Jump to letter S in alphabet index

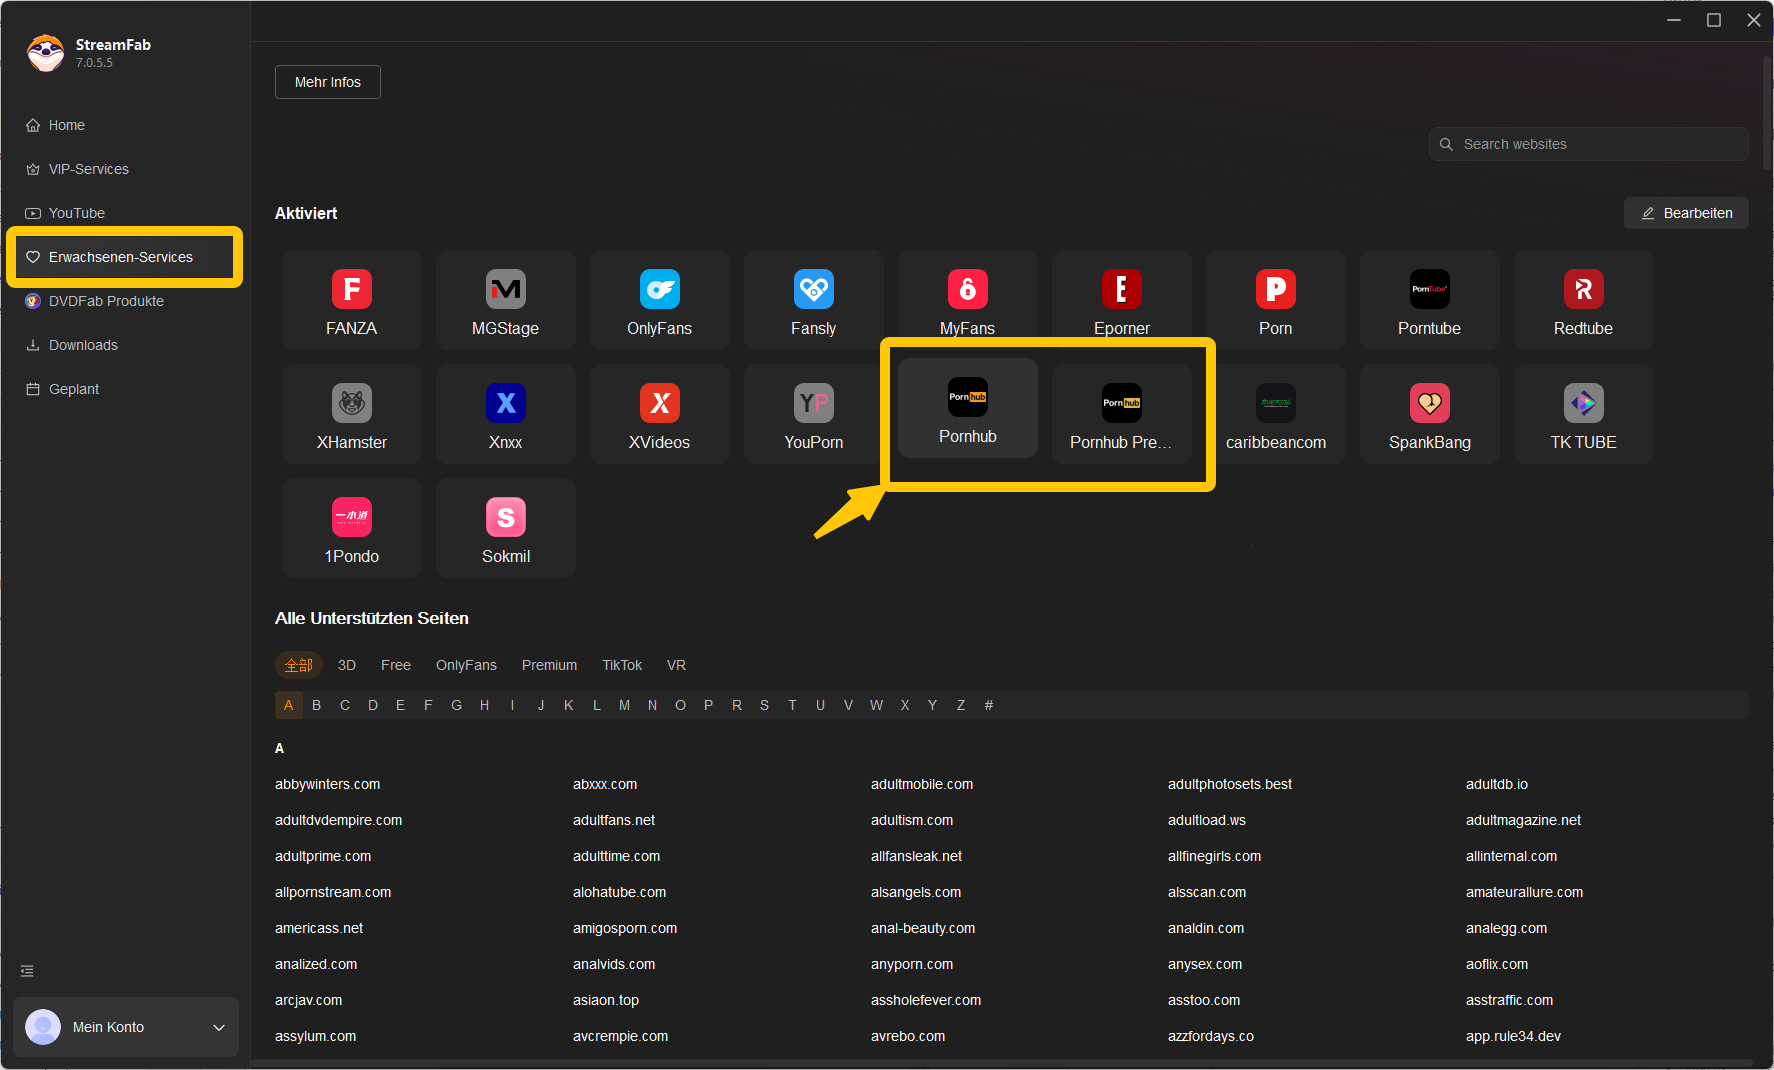764,705
